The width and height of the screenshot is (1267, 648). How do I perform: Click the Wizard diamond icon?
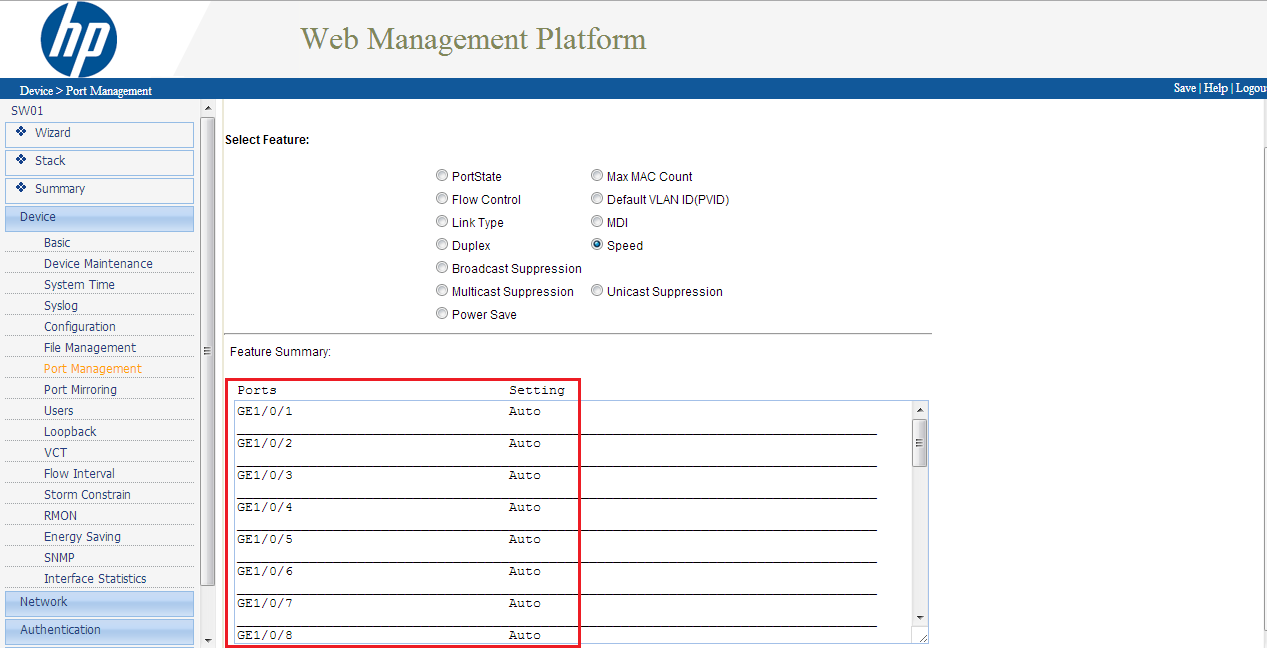click(x=21, y=132)
